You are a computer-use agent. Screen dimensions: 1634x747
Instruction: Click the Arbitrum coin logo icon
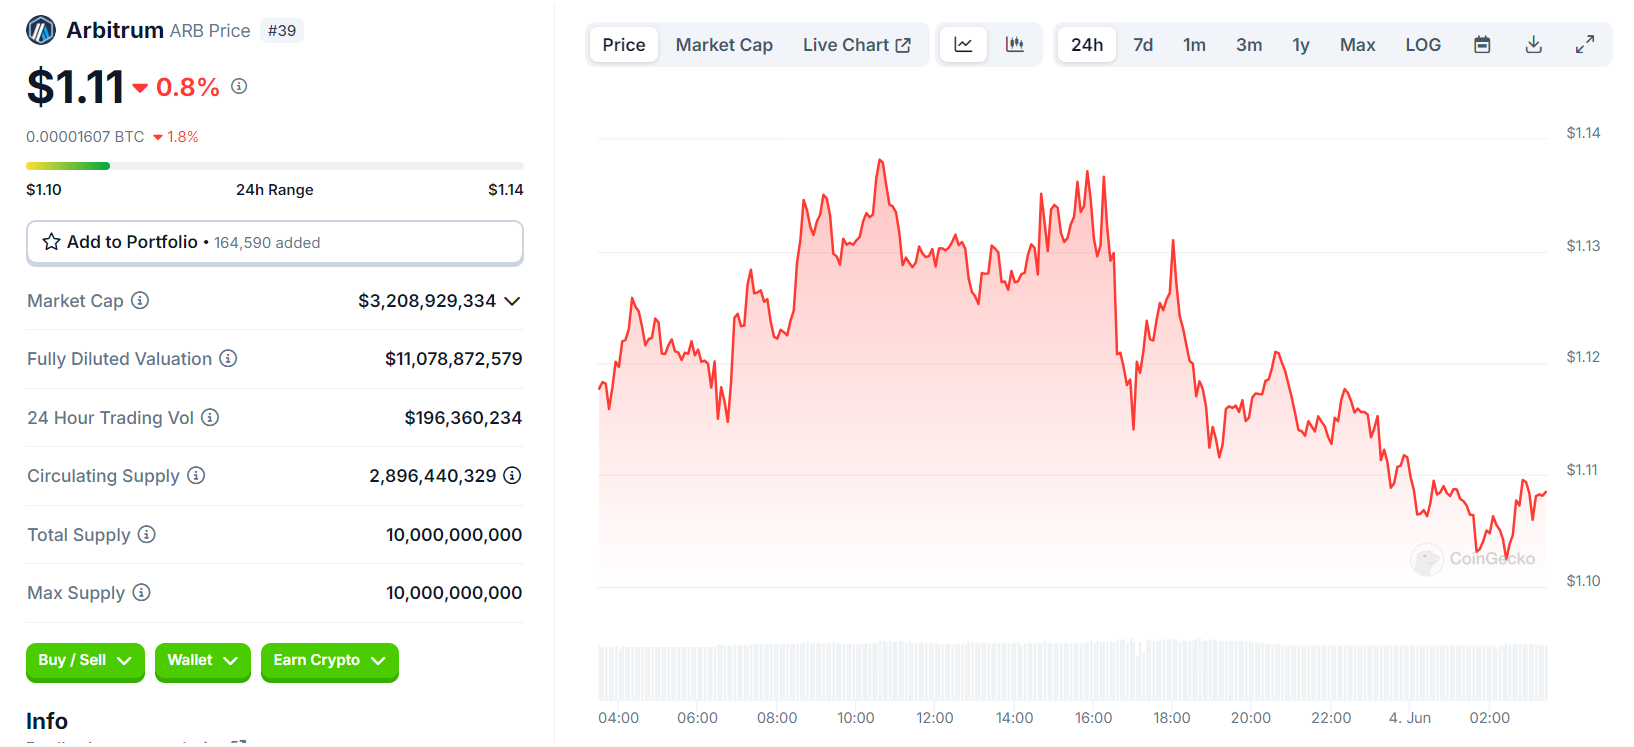41,31
